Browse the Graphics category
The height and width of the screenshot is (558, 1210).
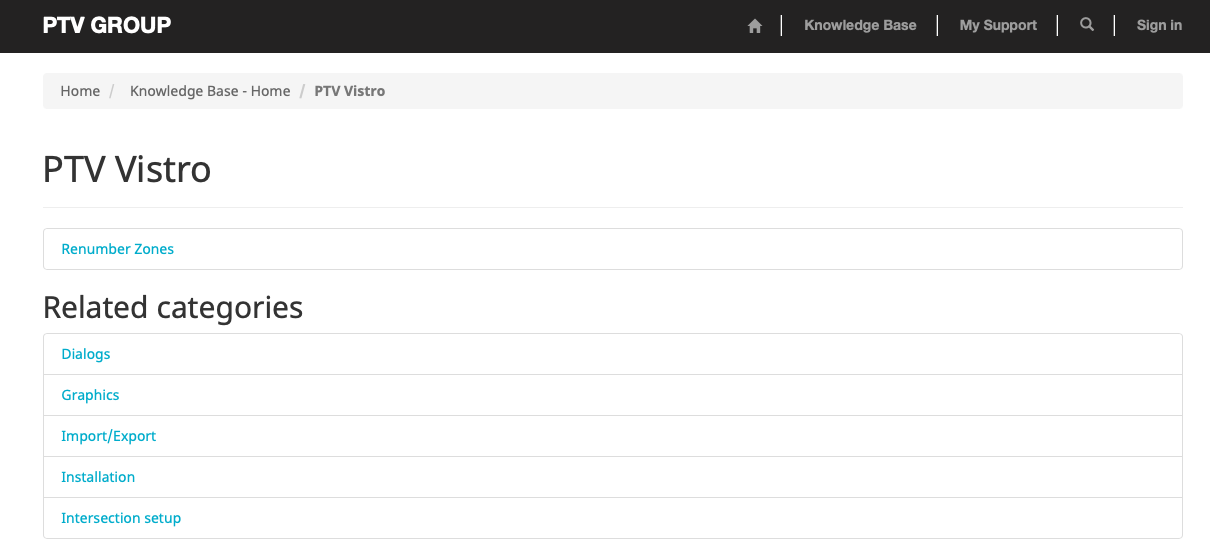tap(90, 395)
